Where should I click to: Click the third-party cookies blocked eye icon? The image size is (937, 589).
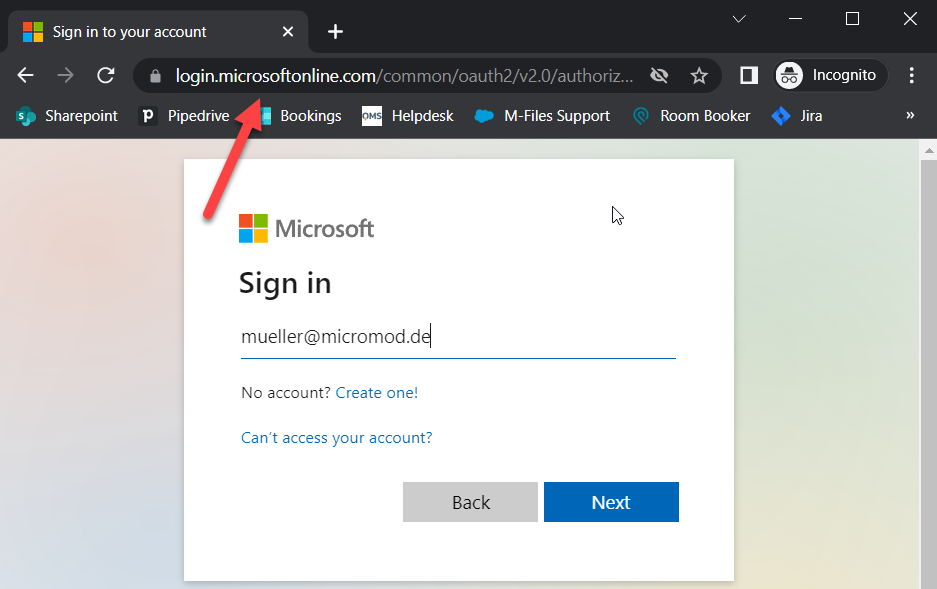[658, 76]
